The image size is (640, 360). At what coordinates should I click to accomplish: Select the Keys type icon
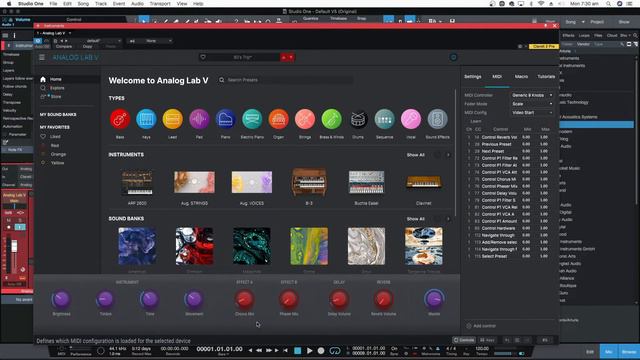[x=146, y=119]
